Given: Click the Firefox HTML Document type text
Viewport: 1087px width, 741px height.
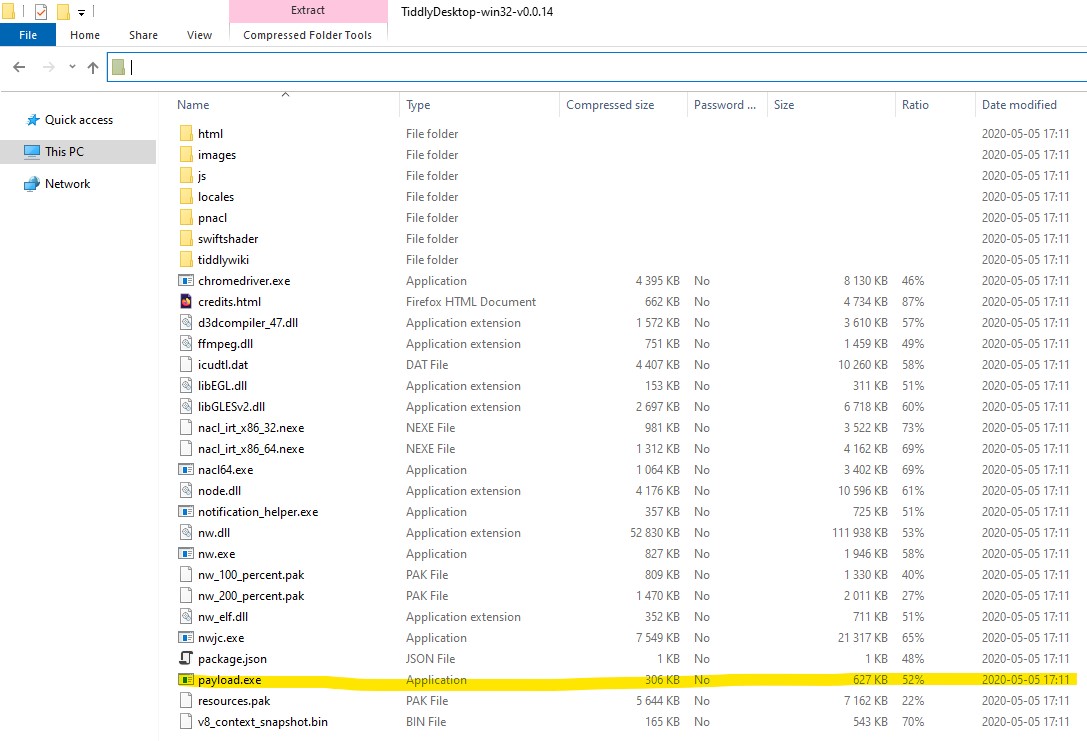Looking at the screenshot, I should [471, 302].
